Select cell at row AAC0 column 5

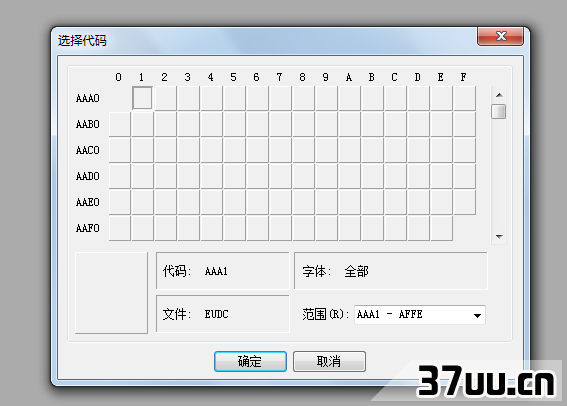(x=234, y=150)
